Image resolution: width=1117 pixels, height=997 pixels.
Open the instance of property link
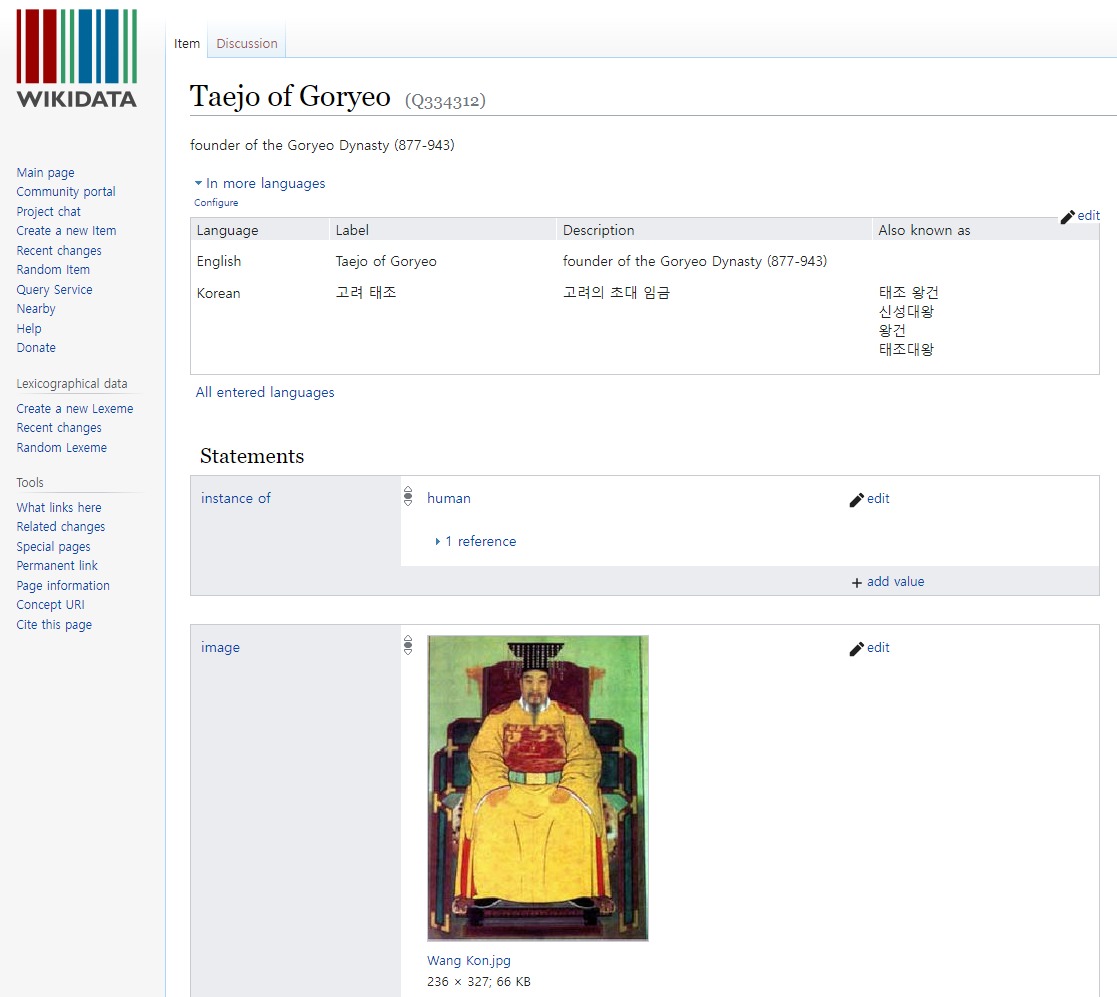pyautogui.click(x=236, y=498)
